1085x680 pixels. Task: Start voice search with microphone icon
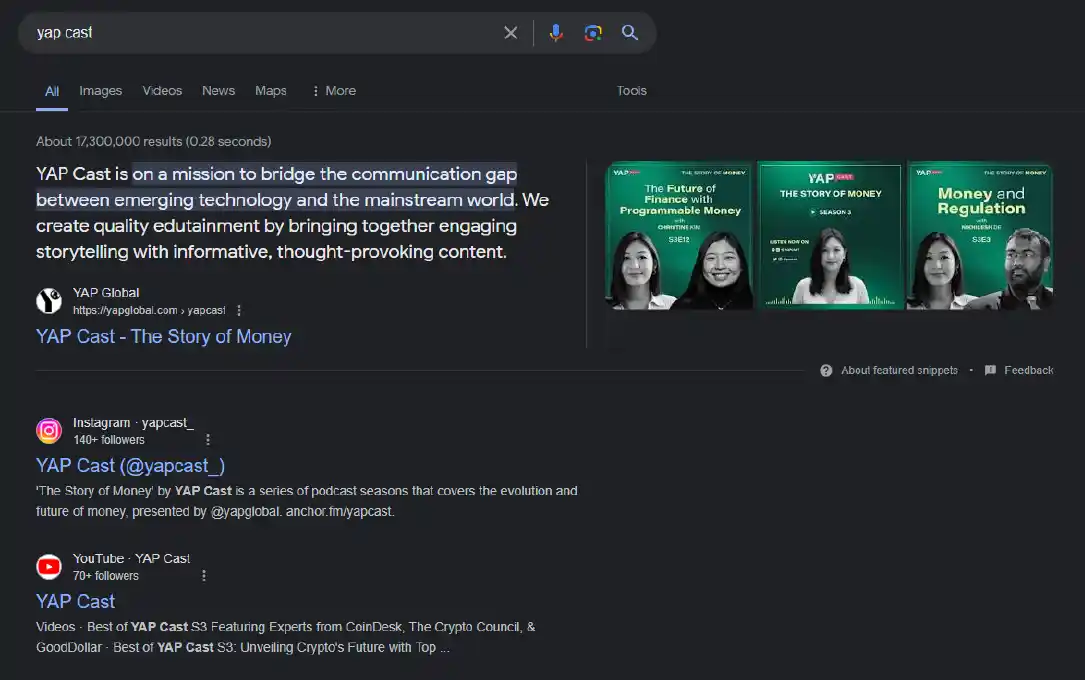[556, 33]
